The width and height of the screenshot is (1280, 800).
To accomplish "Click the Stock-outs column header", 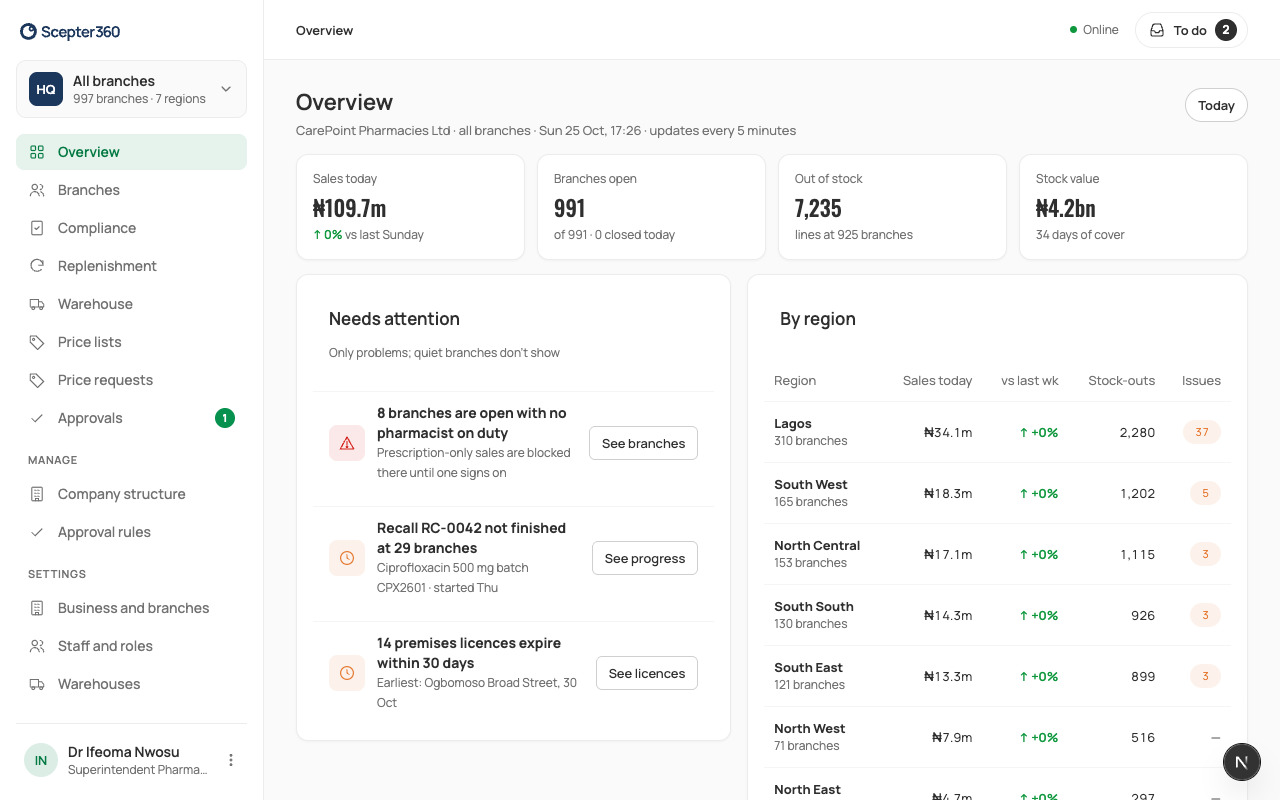I will (1122, 380).
